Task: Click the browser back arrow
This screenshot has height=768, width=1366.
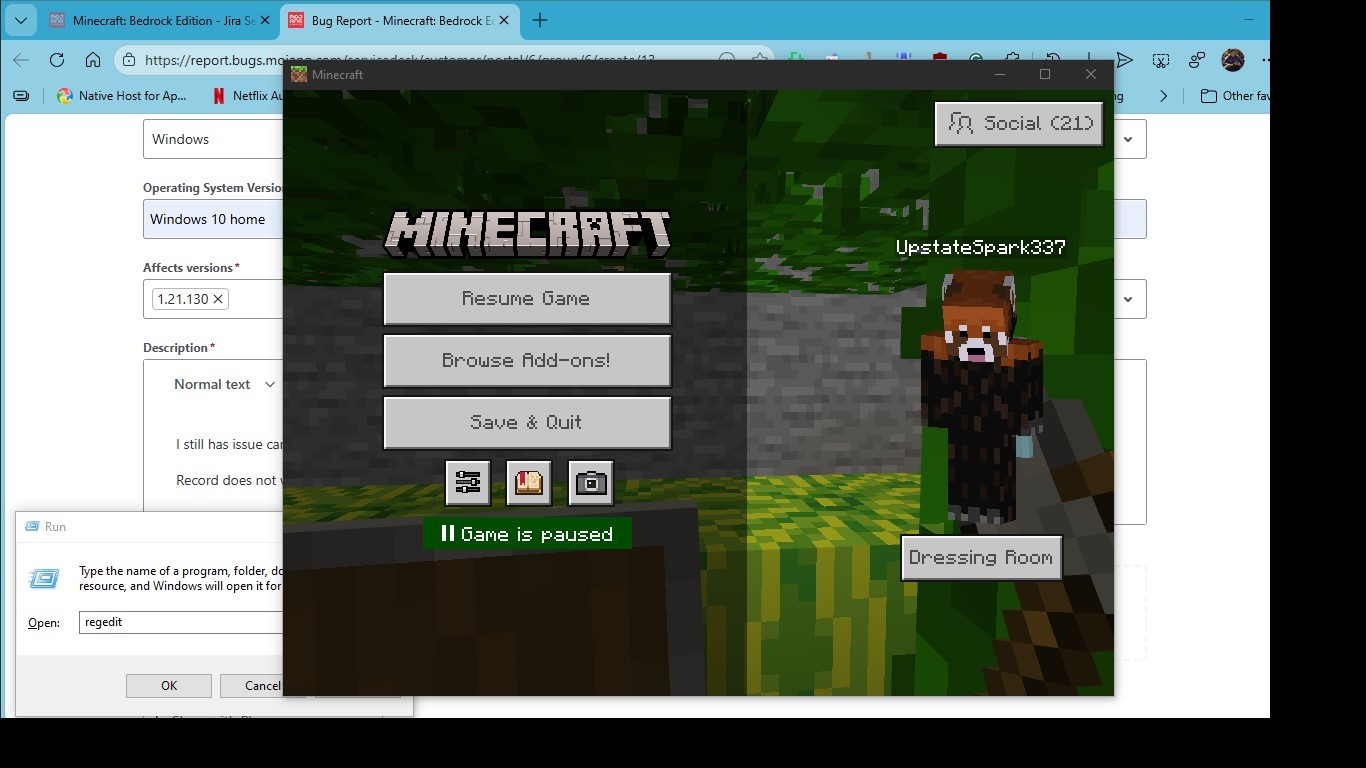Action: point(21,60)
